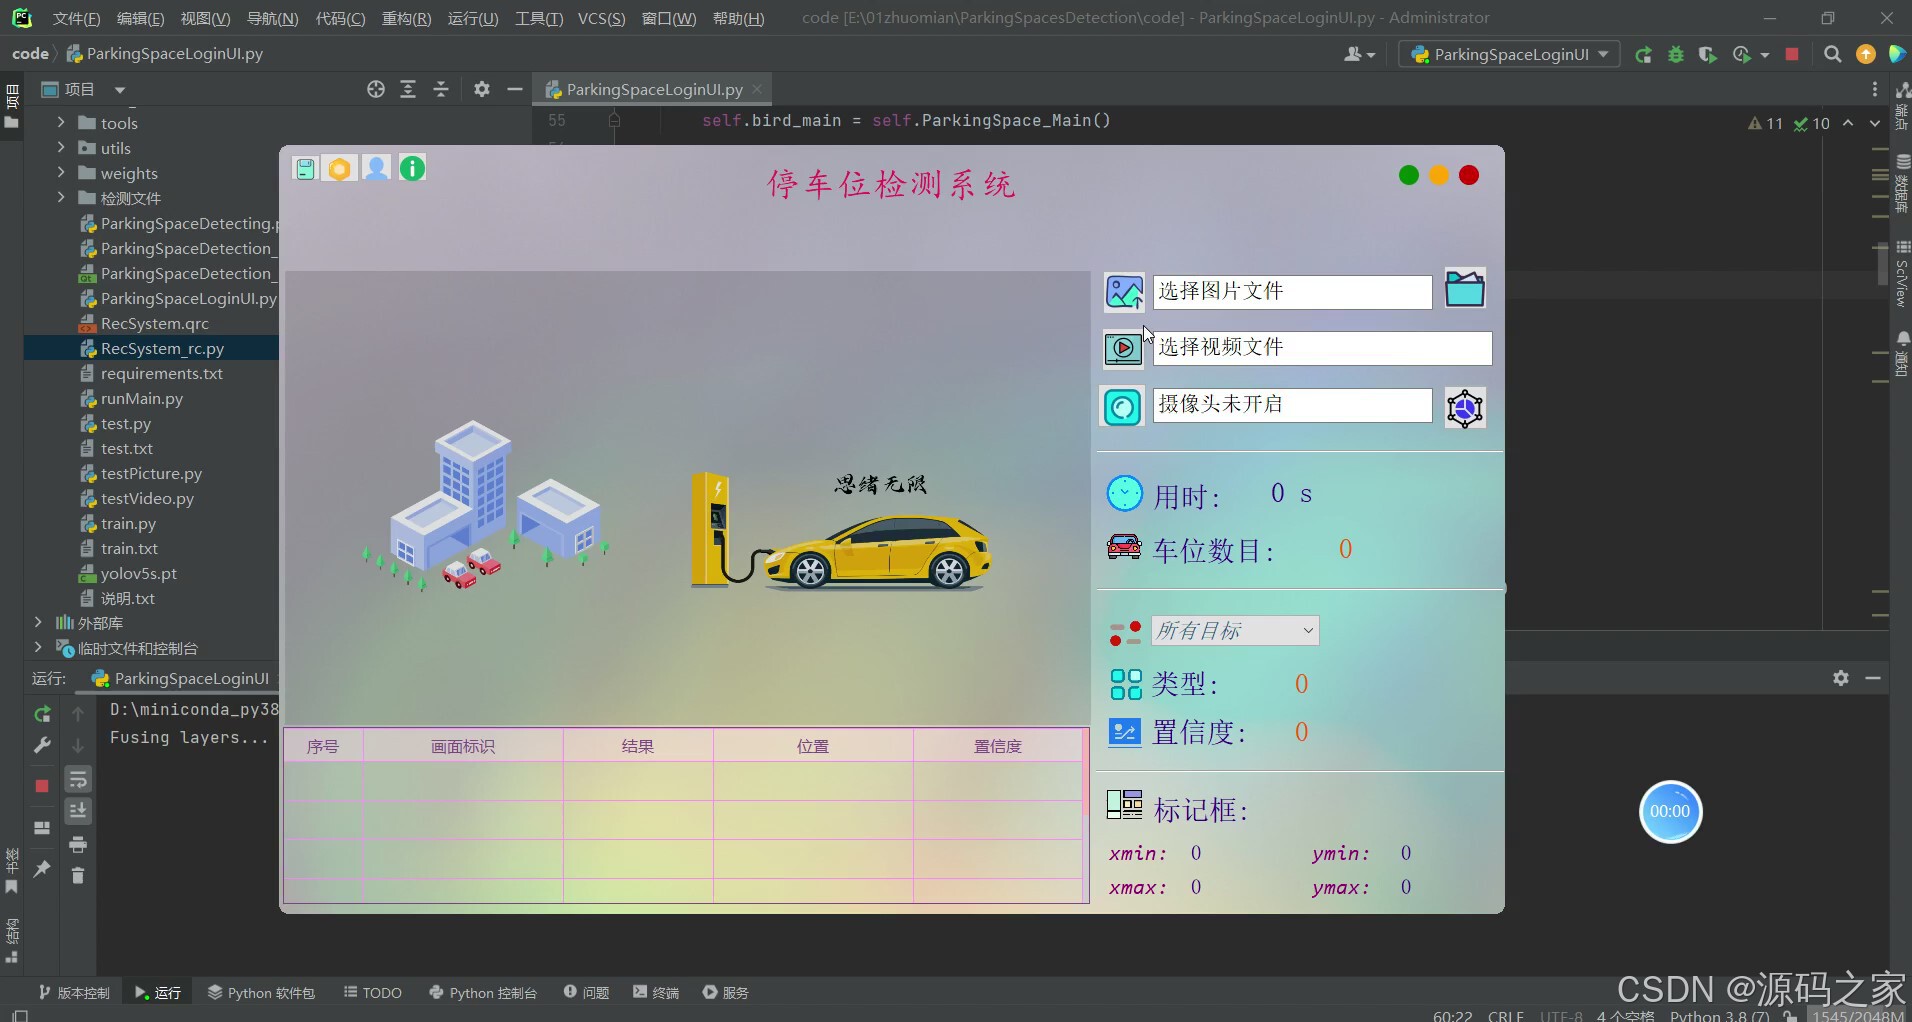Expand the weights folder in project tree

coord(61,172)
